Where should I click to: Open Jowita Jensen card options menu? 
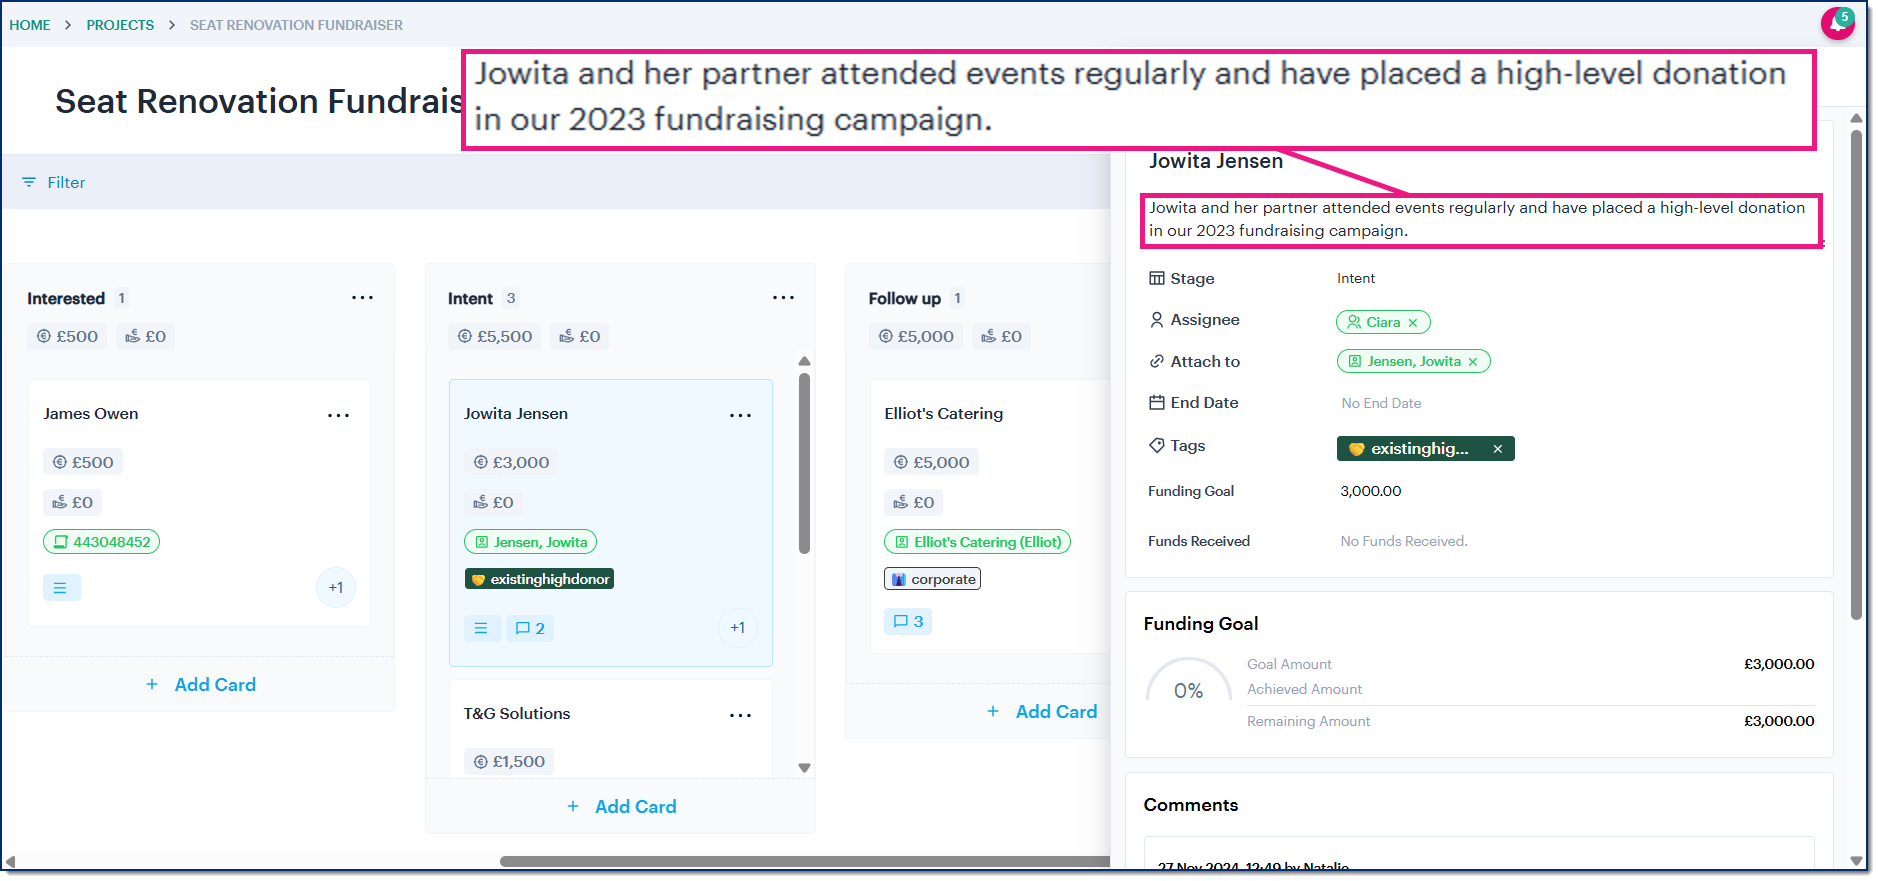tap(740, 415)
